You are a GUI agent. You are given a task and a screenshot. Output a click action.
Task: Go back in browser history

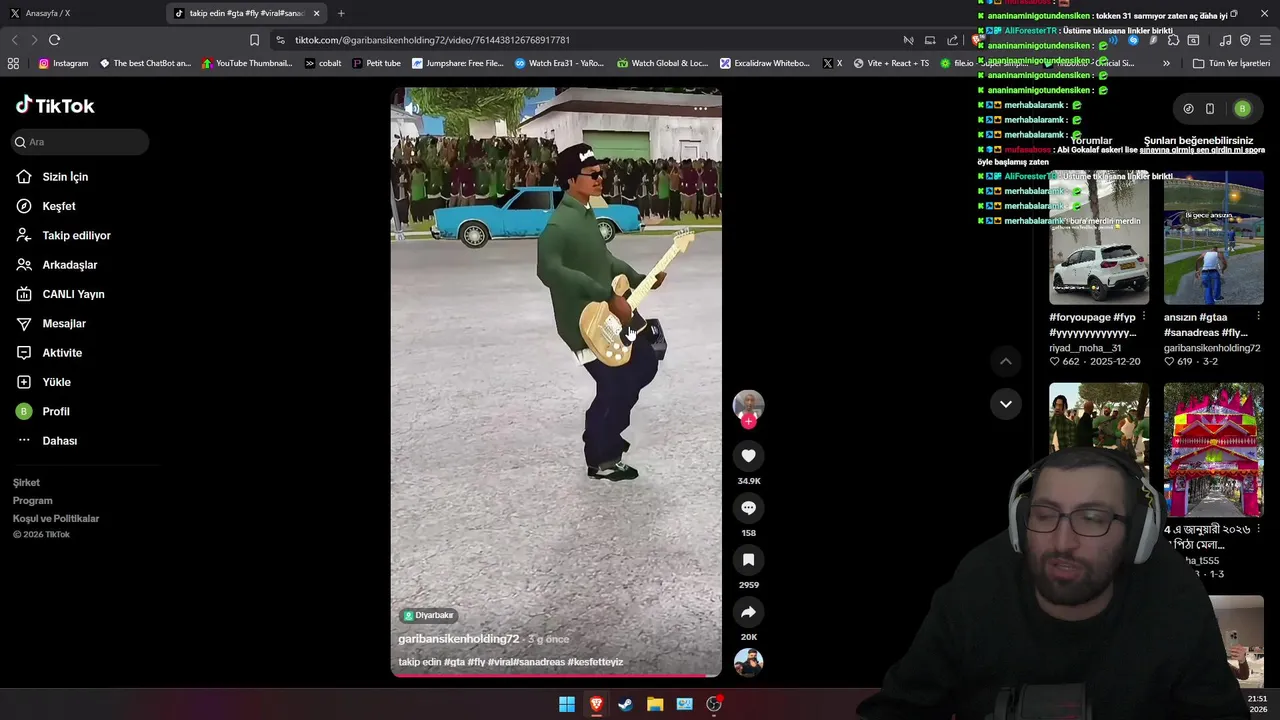tap(14, 40)
